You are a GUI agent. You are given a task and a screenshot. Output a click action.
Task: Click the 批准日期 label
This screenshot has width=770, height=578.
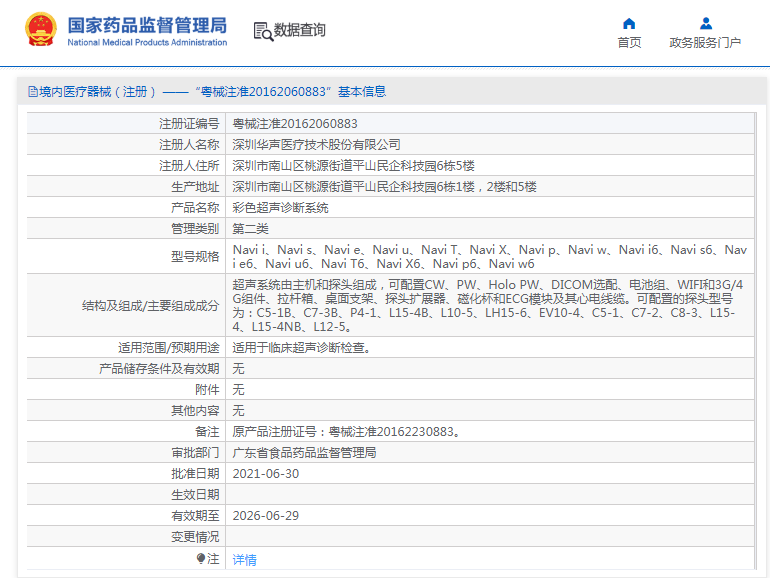tap(195, 474)
